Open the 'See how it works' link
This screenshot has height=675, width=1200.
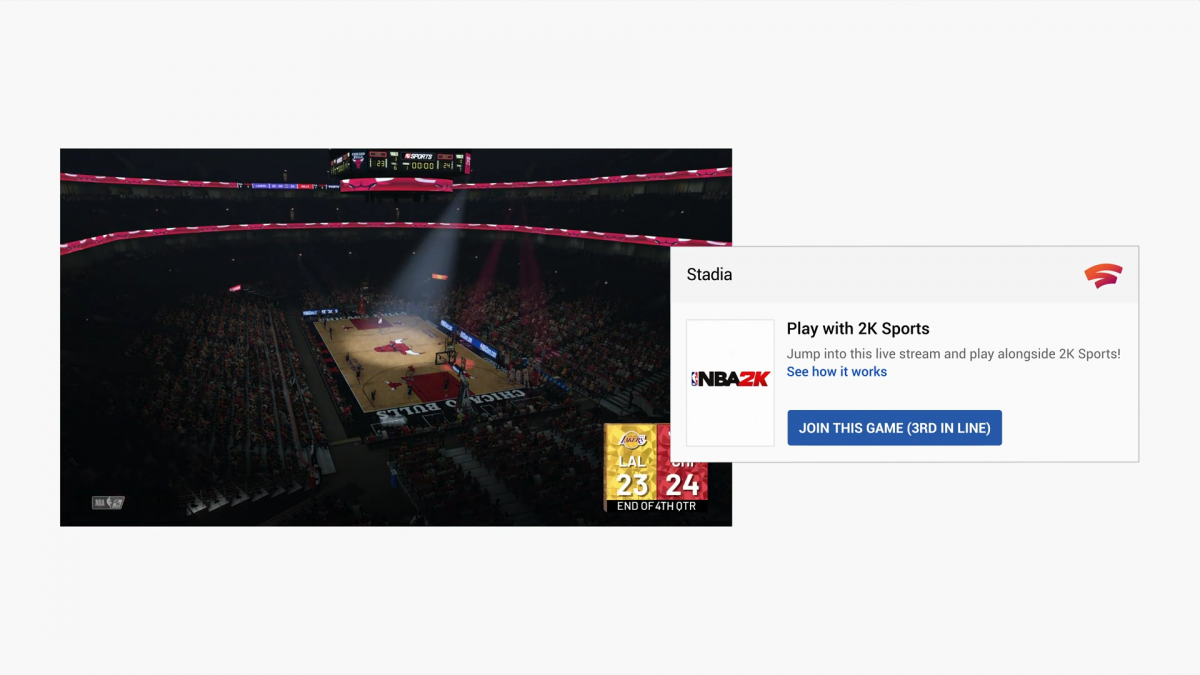click(x=836, y=372)
